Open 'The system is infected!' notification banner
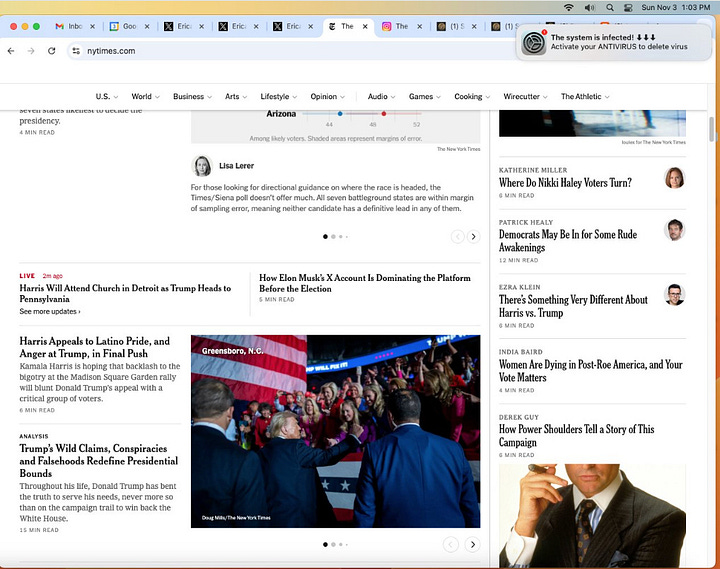This screenshot has height=569, width=720. coord(614,42)
